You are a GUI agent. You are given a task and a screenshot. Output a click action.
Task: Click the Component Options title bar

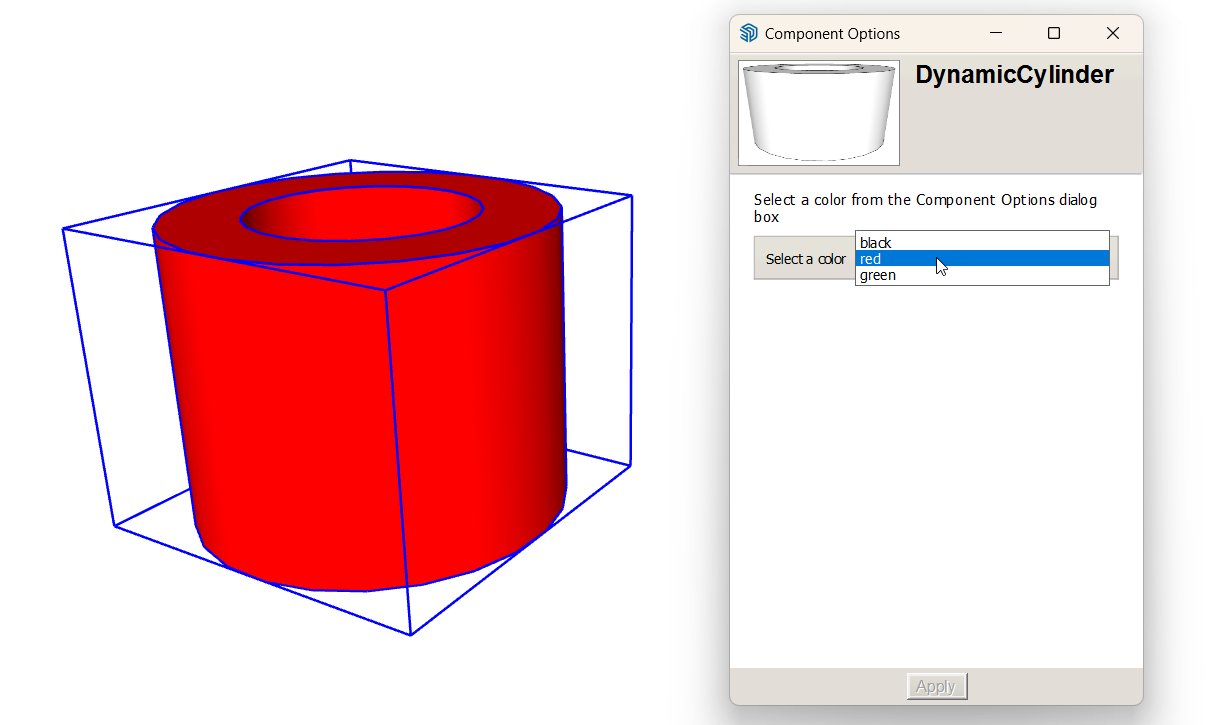click(830, 32)
